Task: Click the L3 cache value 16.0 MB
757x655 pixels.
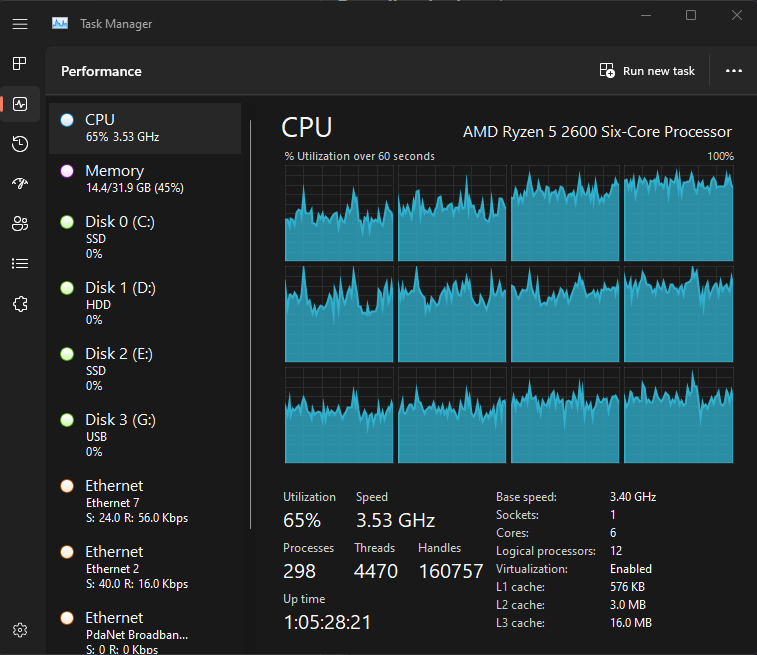Action: coord(631,623)
